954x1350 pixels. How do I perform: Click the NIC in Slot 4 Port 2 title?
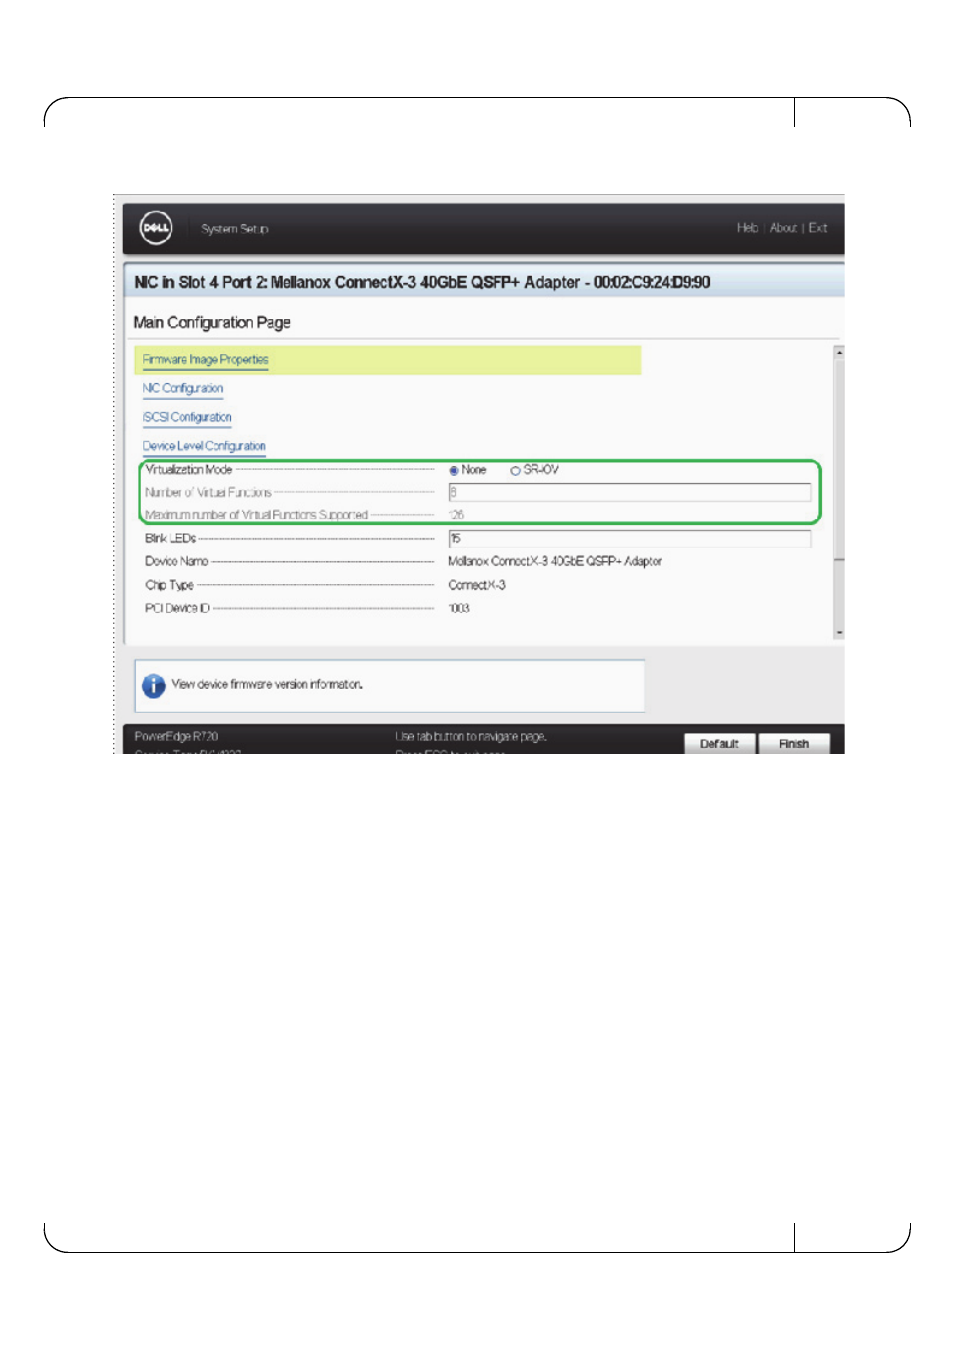pyautogui.click(x=422, y=282)
